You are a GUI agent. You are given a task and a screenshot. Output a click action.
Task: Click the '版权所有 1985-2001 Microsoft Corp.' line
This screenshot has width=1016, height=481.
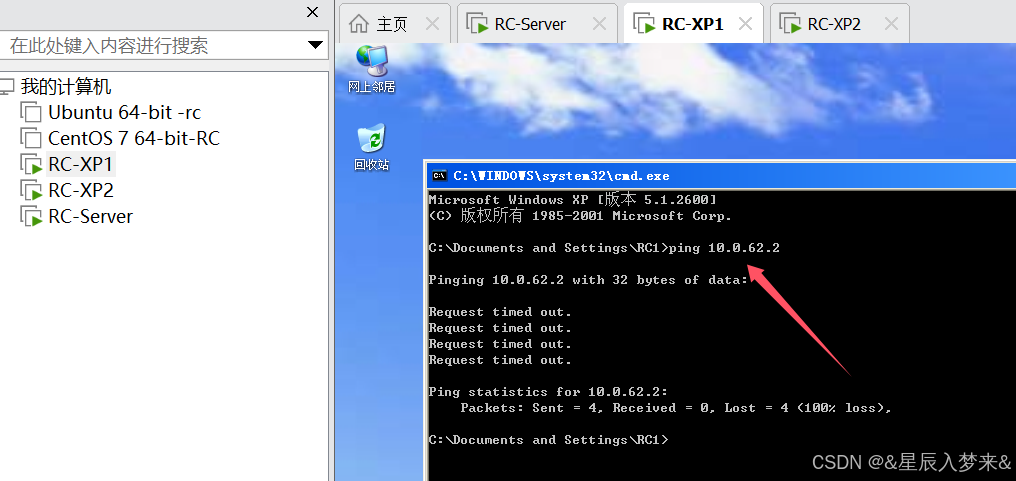(x=580, y=216)
